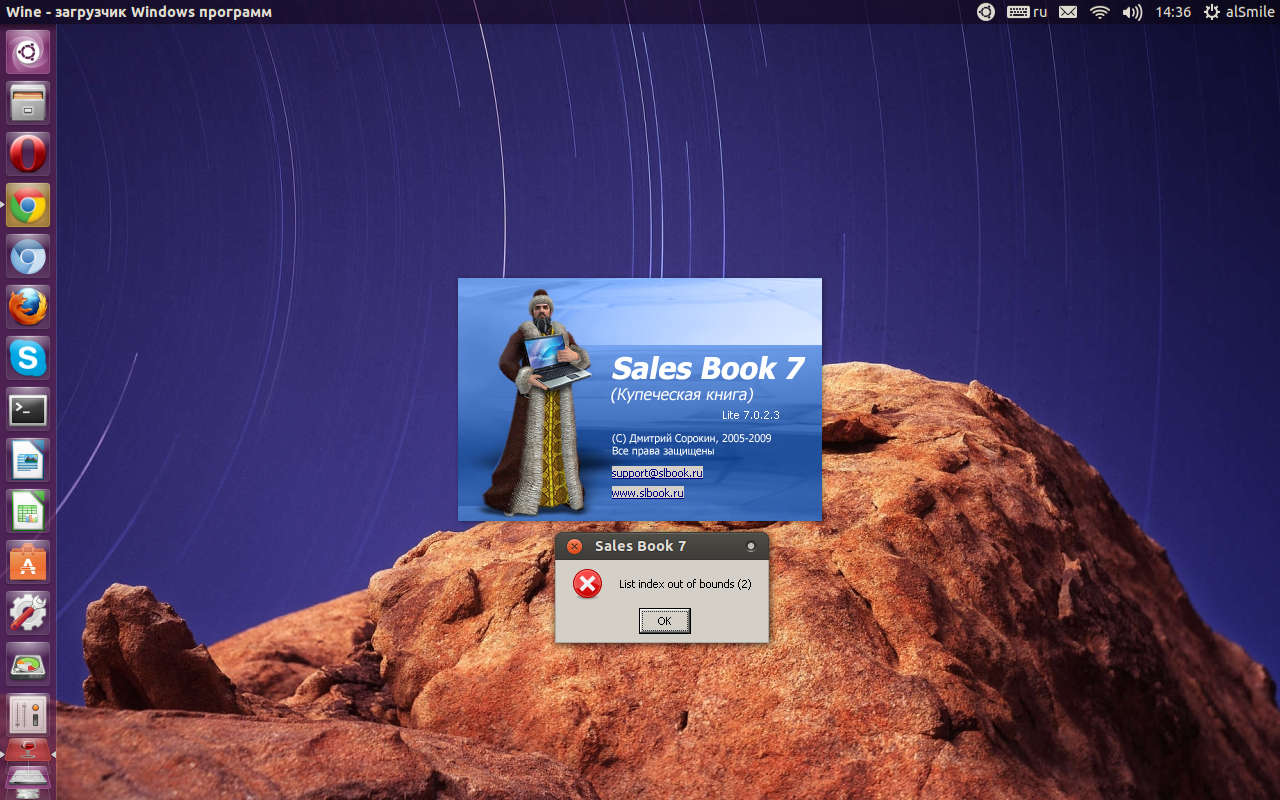Close the Sales Book 7 error dialog
The image size is (1280, 800).
[x=574, y=546]
